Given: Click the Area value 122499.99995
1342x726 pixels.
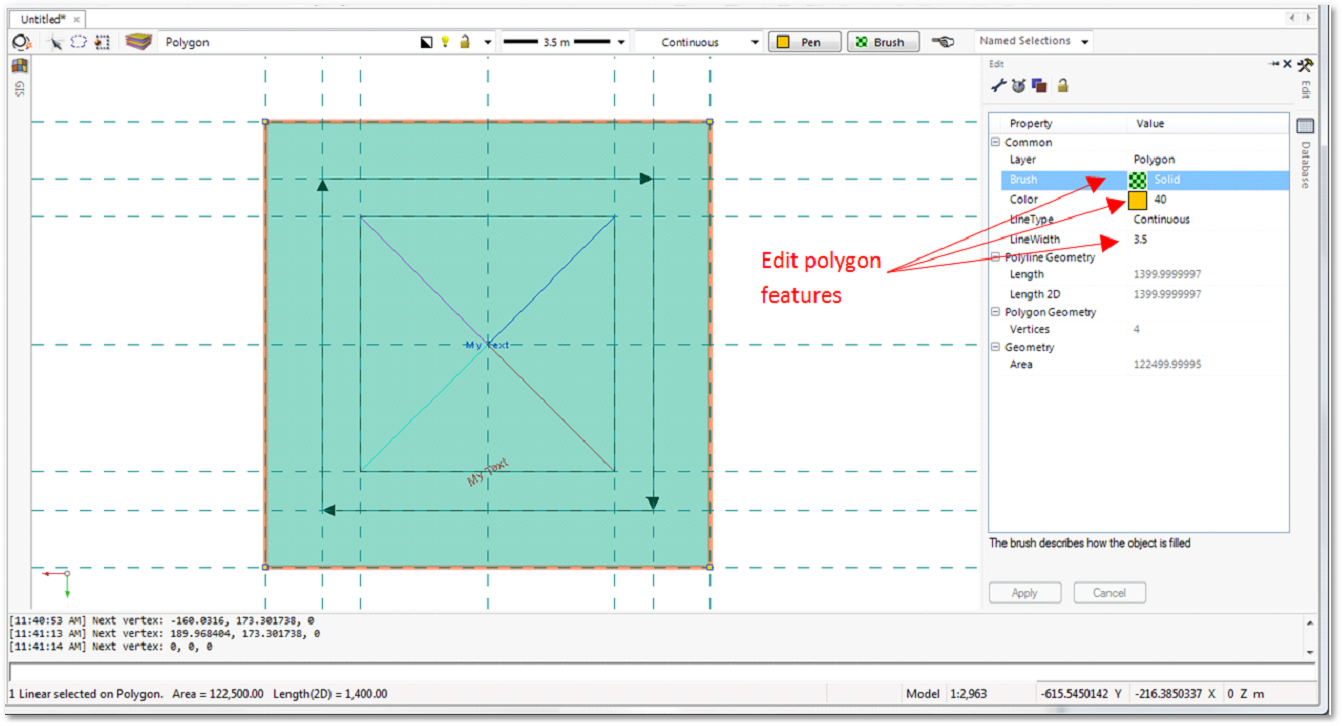Looking at the screenshot, I should coord(1167,364).
